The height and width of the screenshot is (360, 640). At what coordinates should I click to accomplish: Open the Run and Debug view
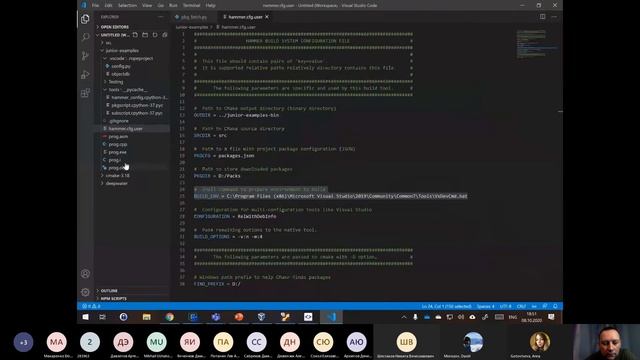pyautogui.click(x=85, y=74)
